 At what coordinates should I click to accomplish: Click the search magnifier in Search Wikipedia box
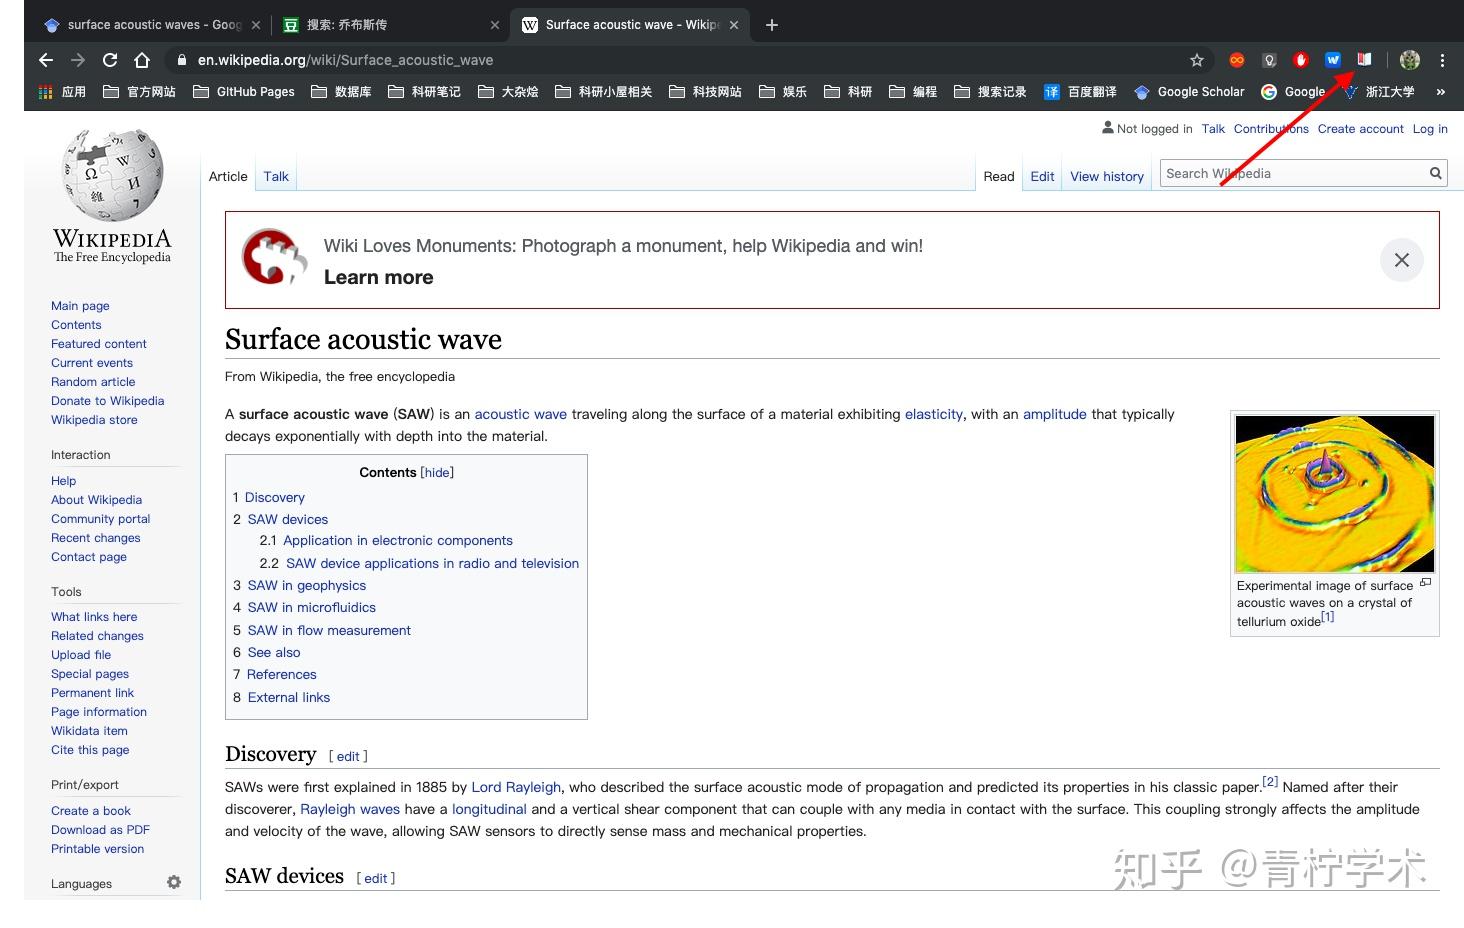[x=1436, y=172]
